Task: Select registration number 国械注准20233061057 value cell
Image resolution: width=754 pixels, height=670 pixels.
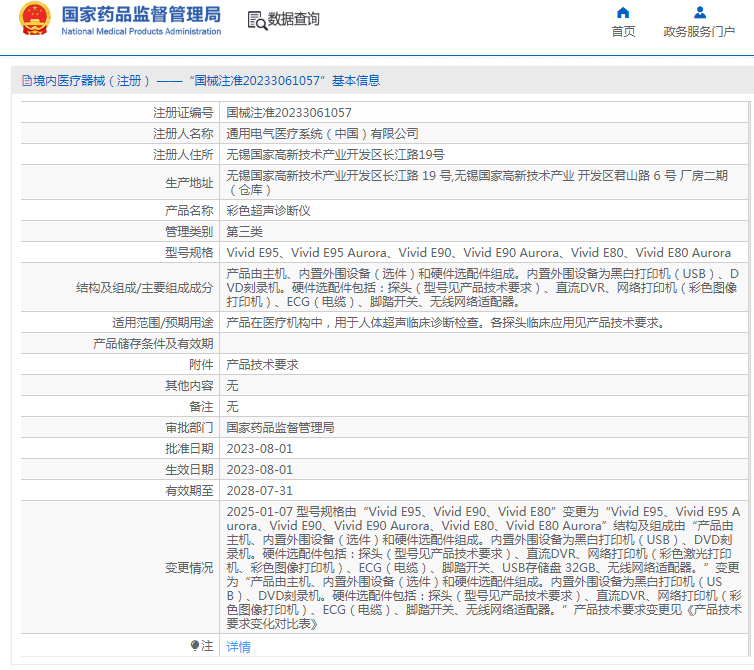Action: [289, 113]
